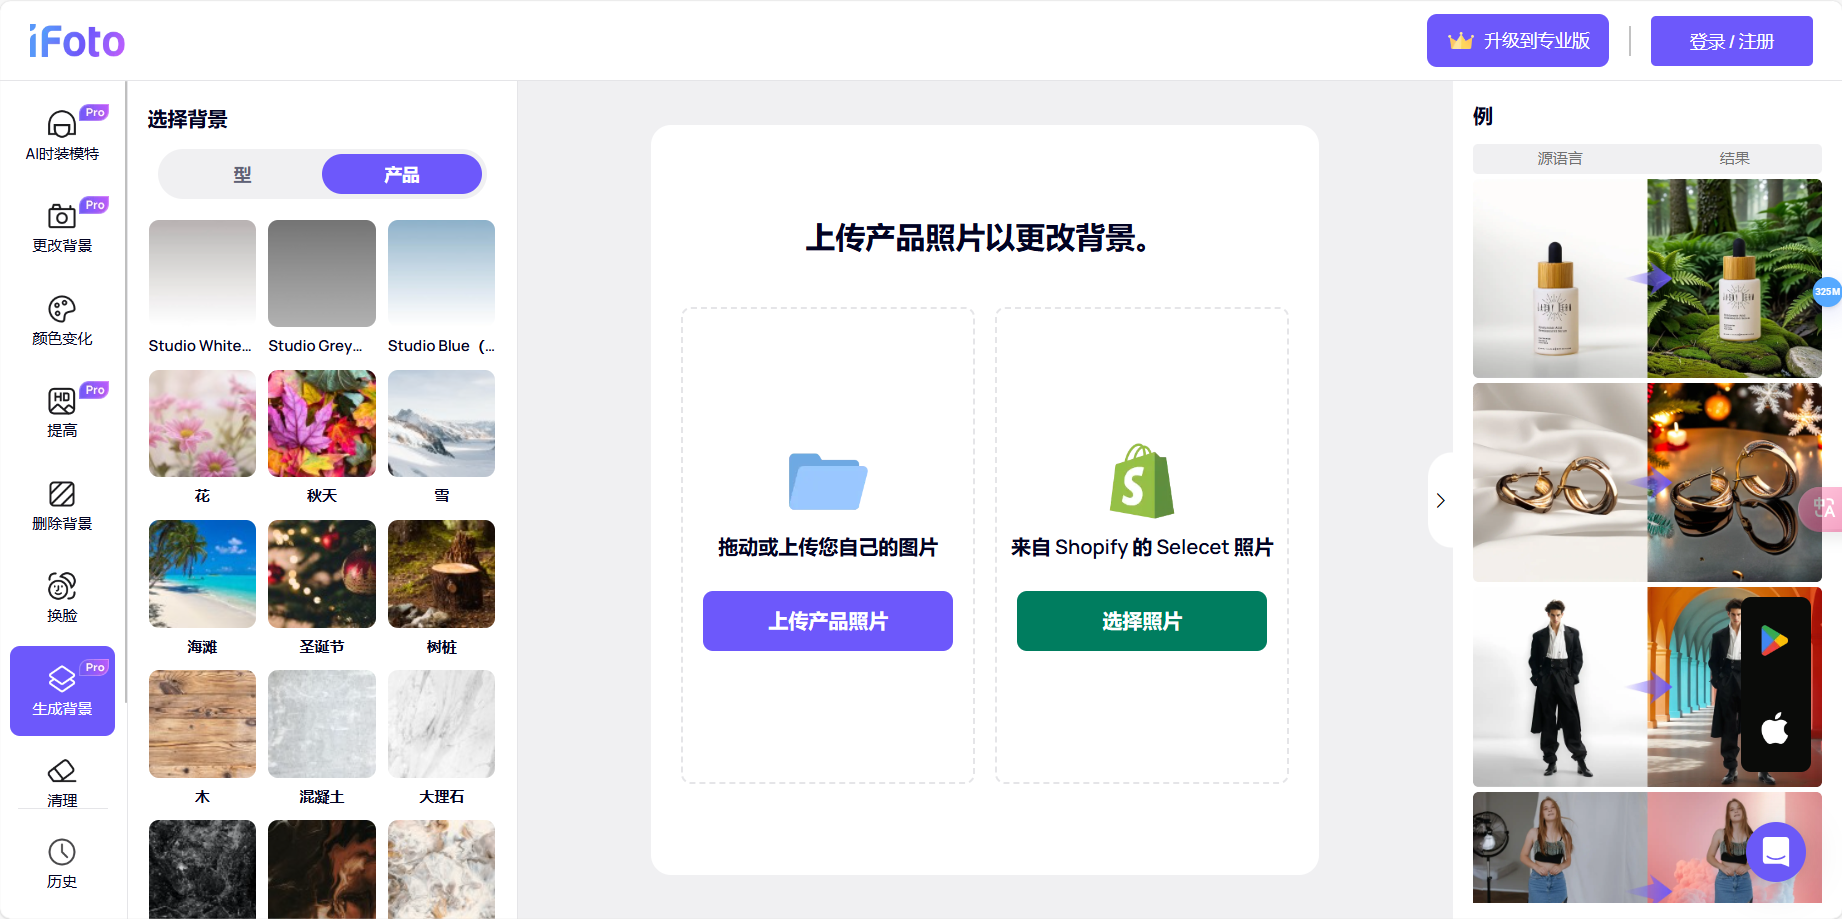Choose Studio White background thumbnail
The height and width of the screenshot is (919, 1842).
click(202, 273)
